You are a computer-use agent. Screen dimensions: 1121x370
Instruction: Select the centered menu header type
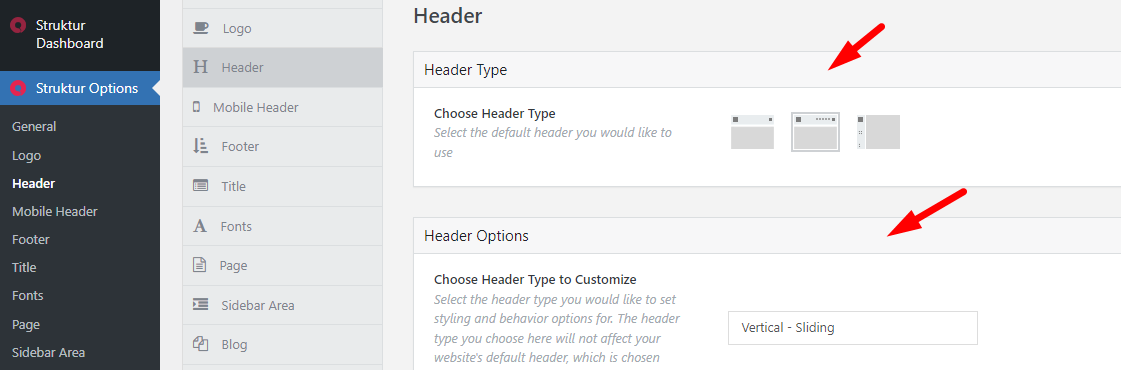(x=815, y=131)
